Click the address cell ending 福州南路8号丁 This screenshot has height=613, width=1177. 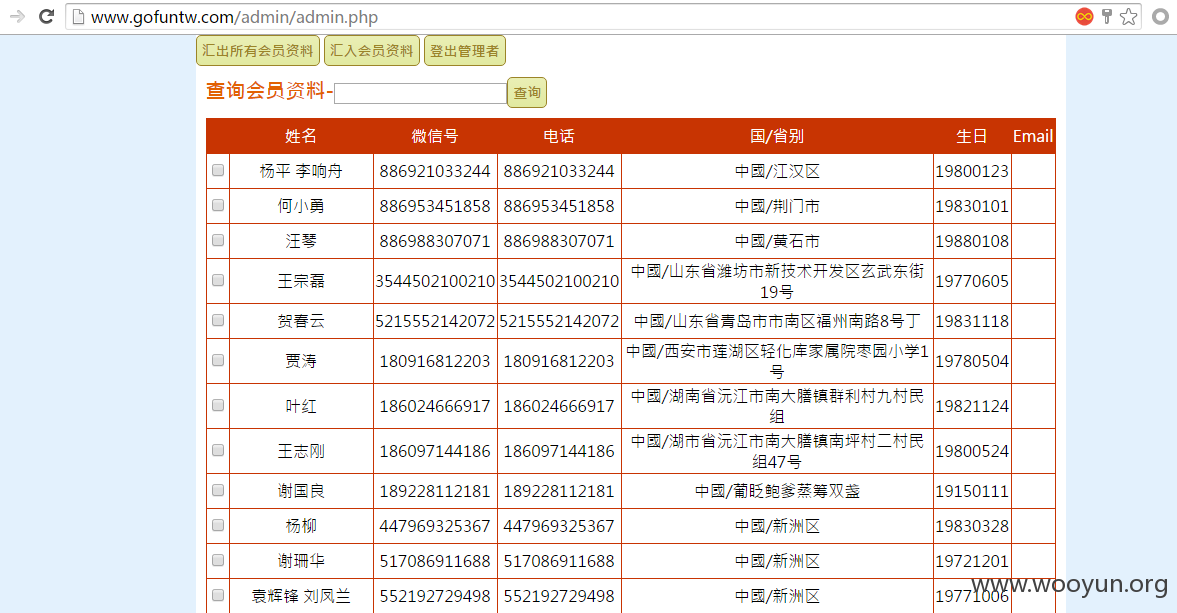pos(777,321)
